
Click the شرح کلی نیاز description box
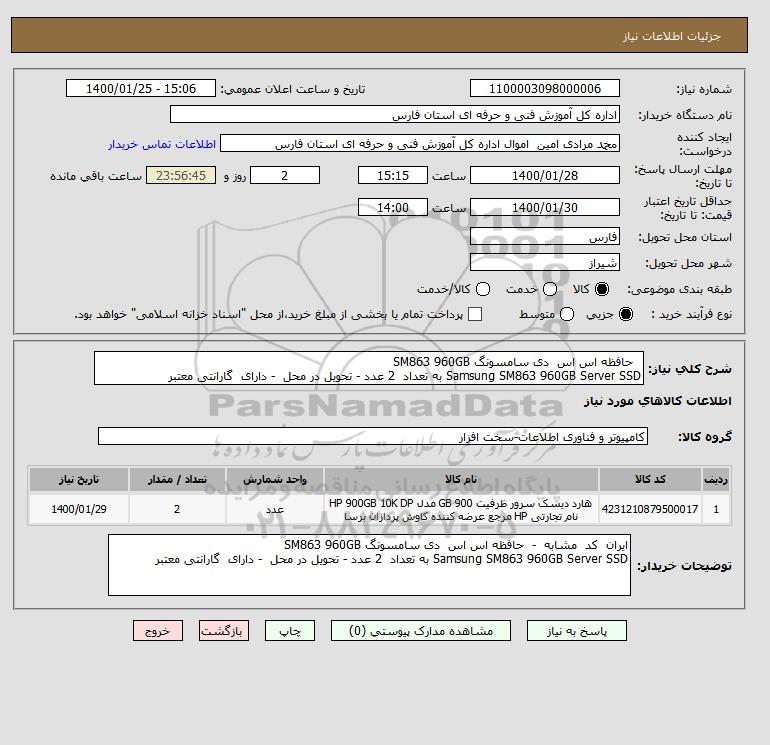369,368
